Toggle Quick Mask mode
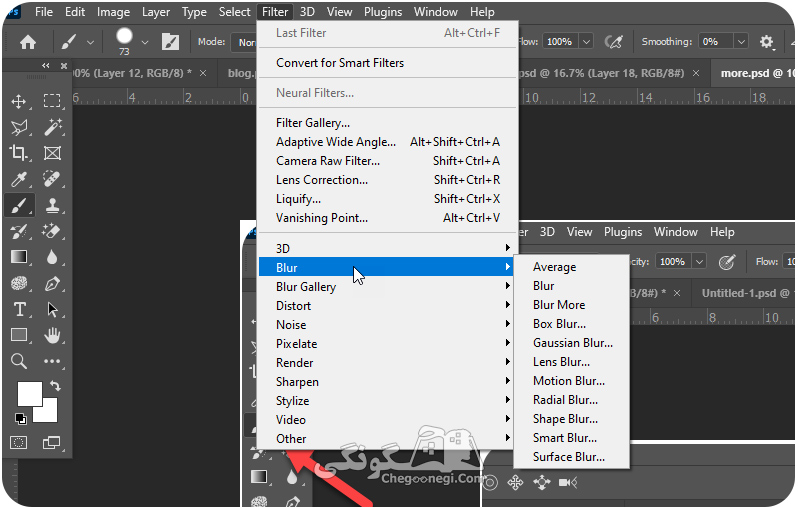Screen dimensions: 798x508 tap(19, 442)
